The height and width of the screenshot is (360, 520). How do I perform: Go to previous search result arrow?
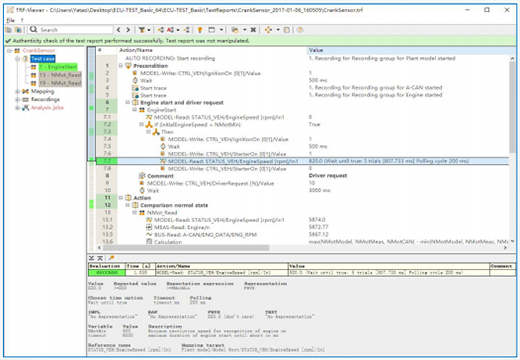tap(119, 30)
